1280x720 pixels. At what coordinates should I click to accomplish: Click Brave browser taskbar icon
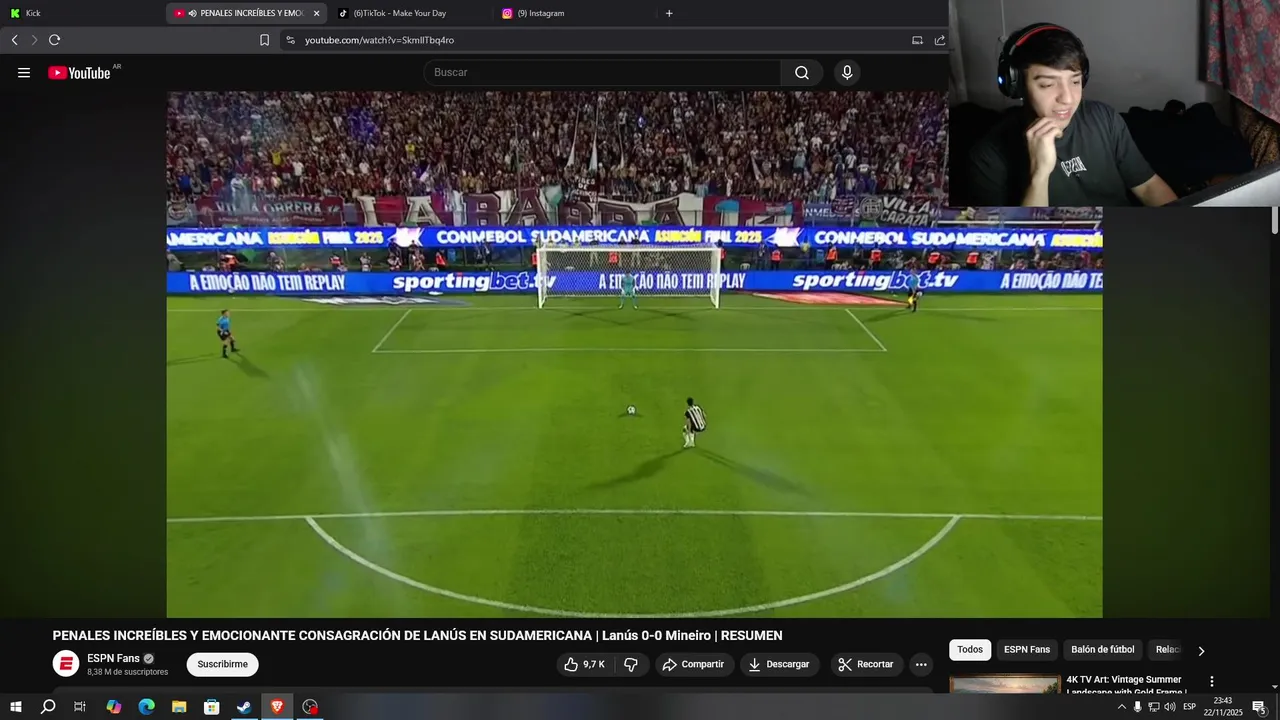[277, 707]
